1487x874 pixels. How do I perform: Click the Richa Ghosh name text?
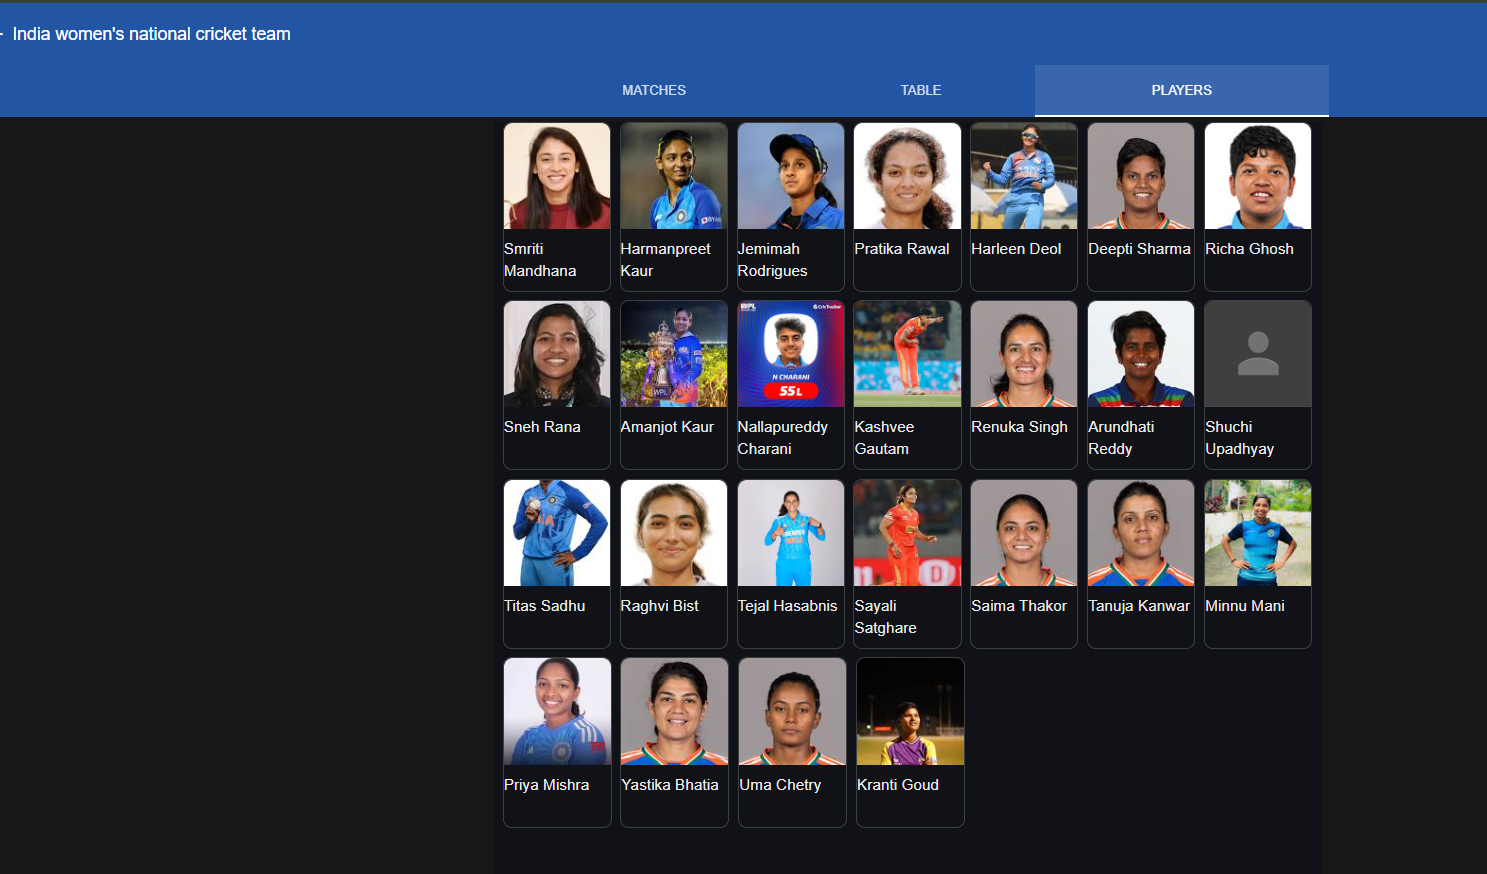(1249, 249)
